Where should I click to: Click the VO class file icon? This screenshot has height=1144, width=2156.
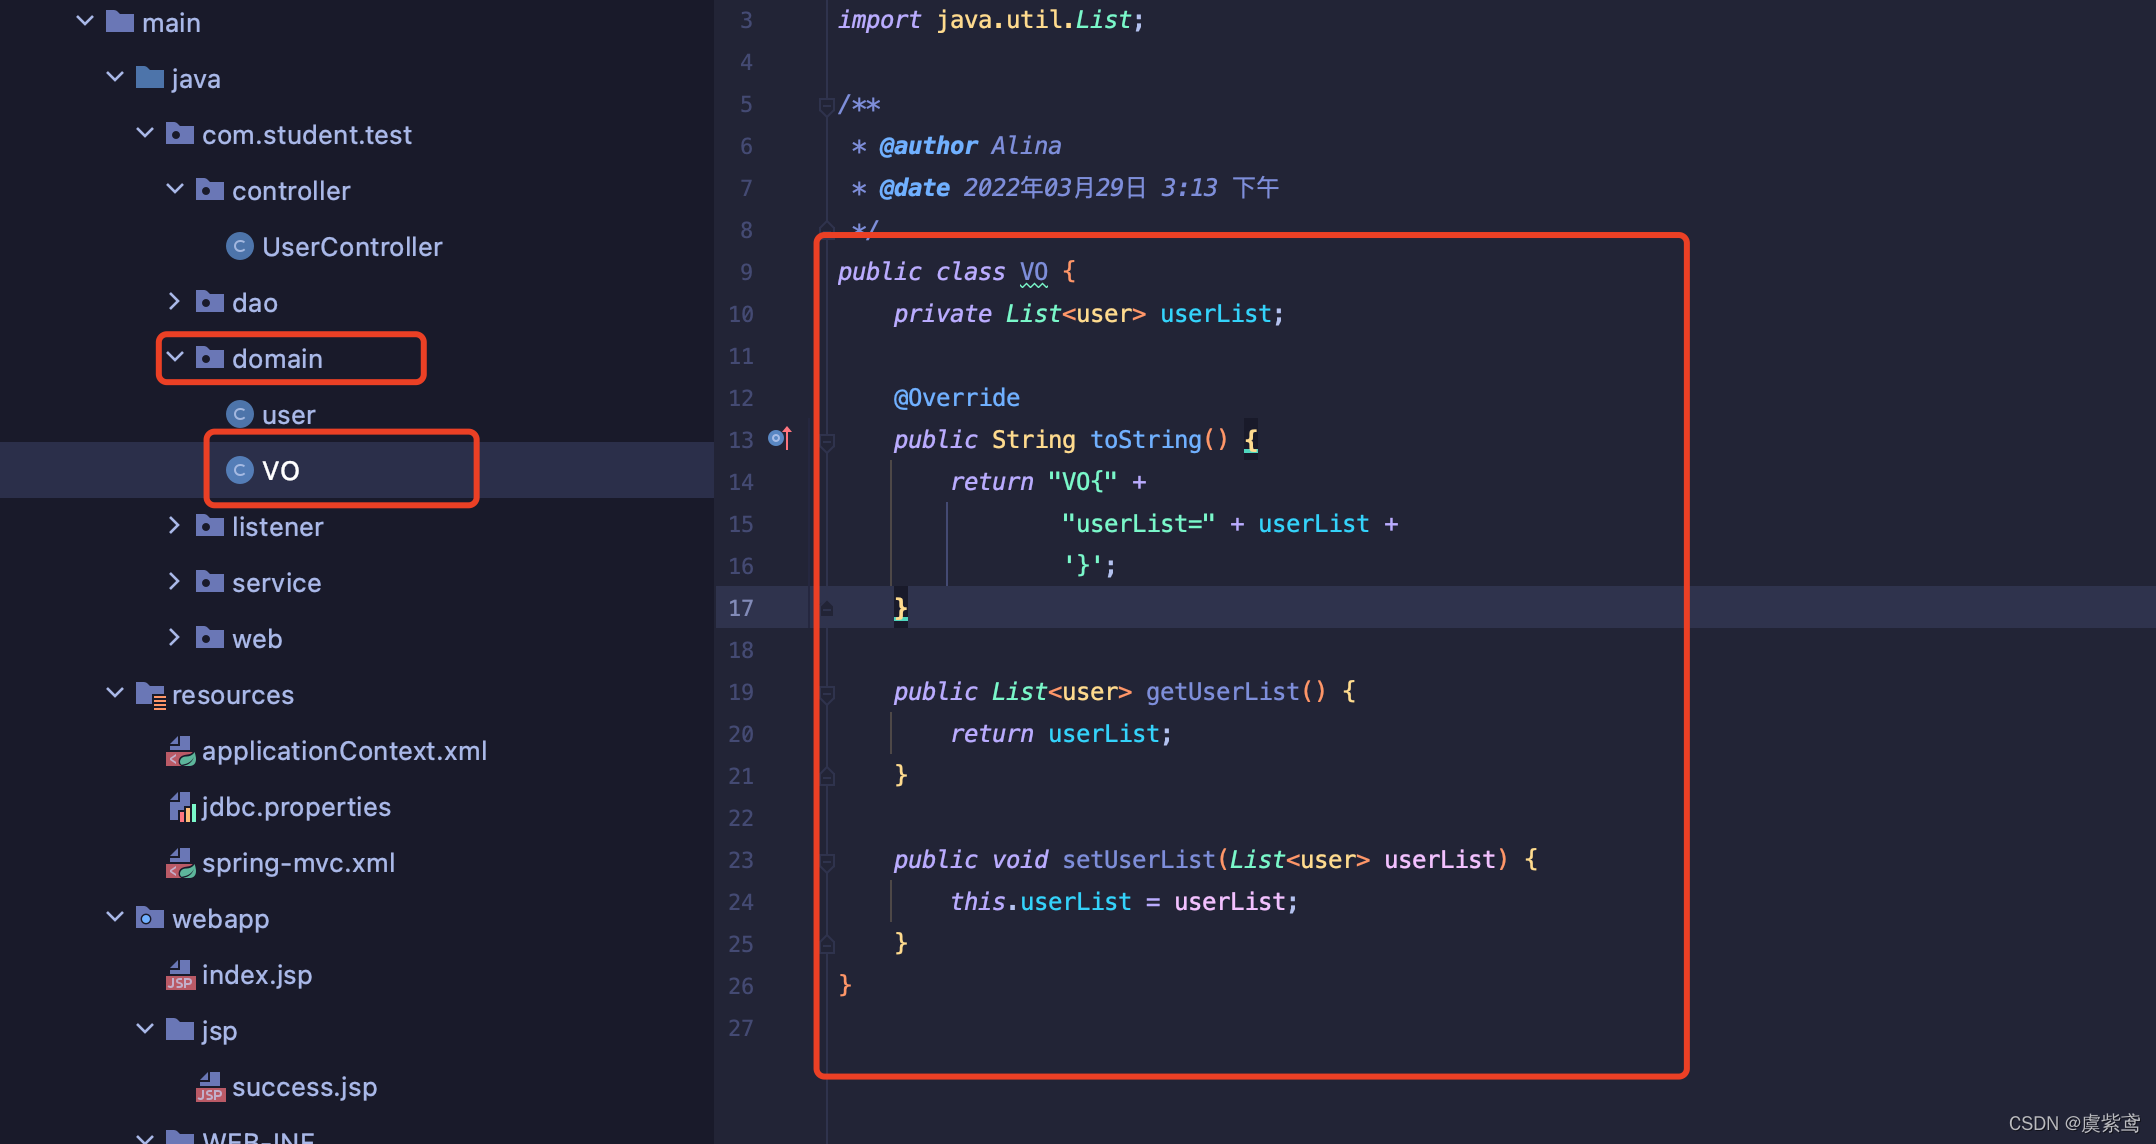[x=240, y=470]
